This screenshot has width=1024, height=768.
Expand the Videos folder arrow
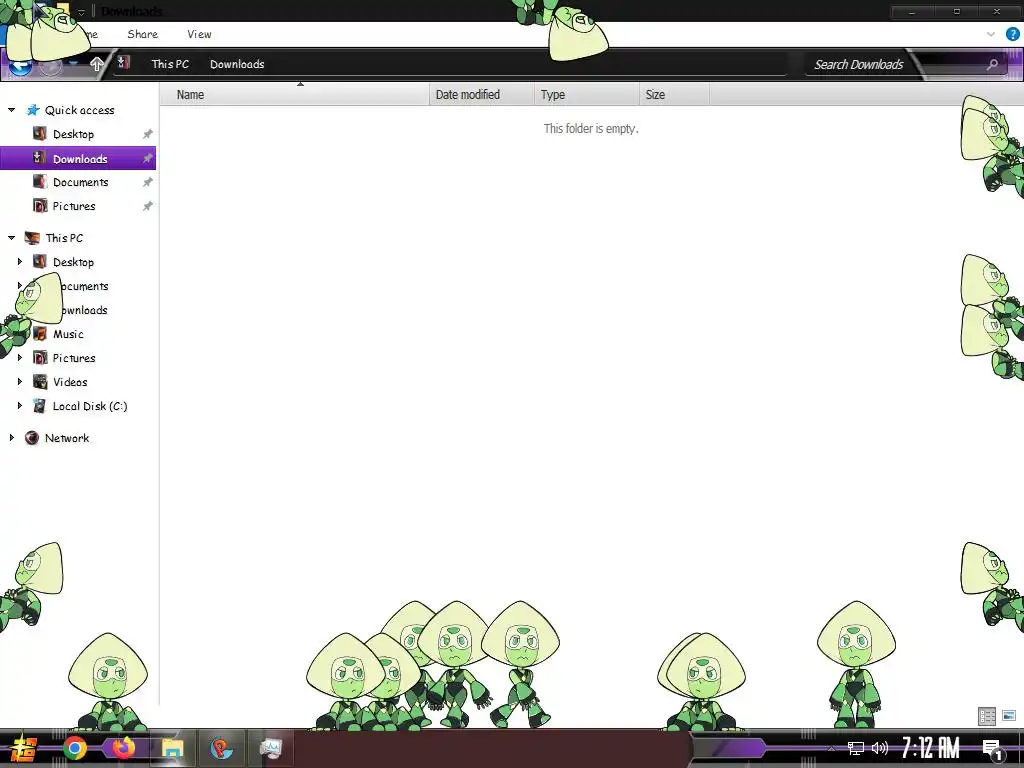[x=20, y=381]
